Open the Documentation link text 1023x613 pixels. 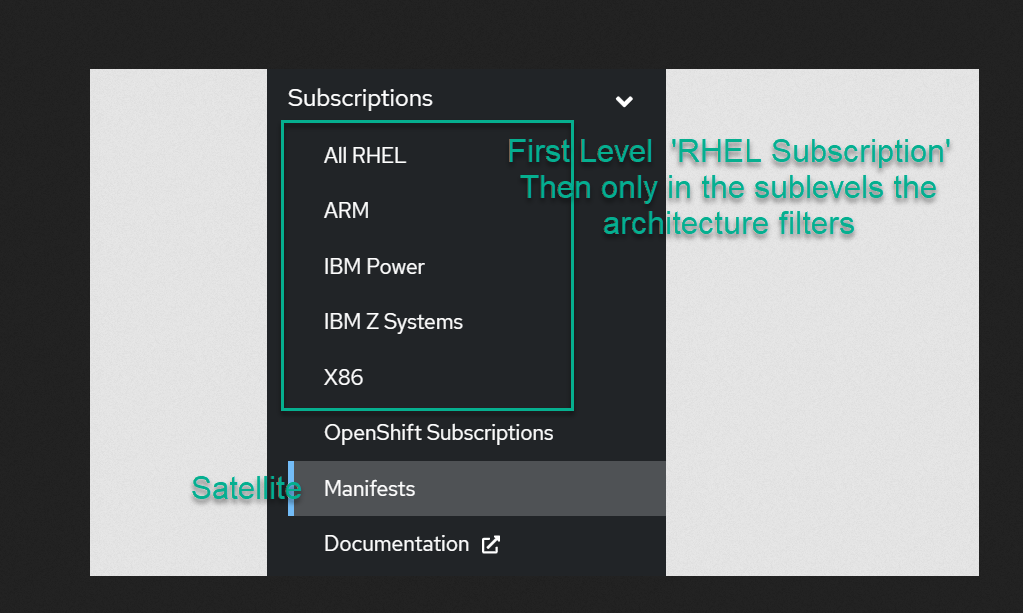(396, 544)
